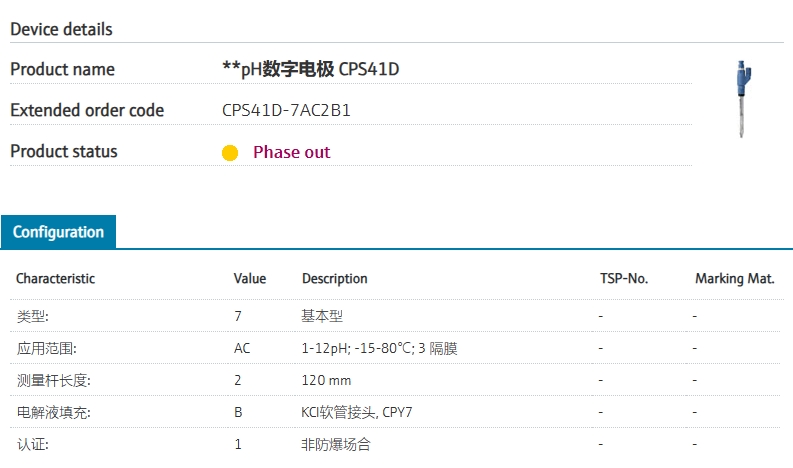Click the yellow Phase out status dot
Viewport: 793px width, 468px height.
(230, 152)
